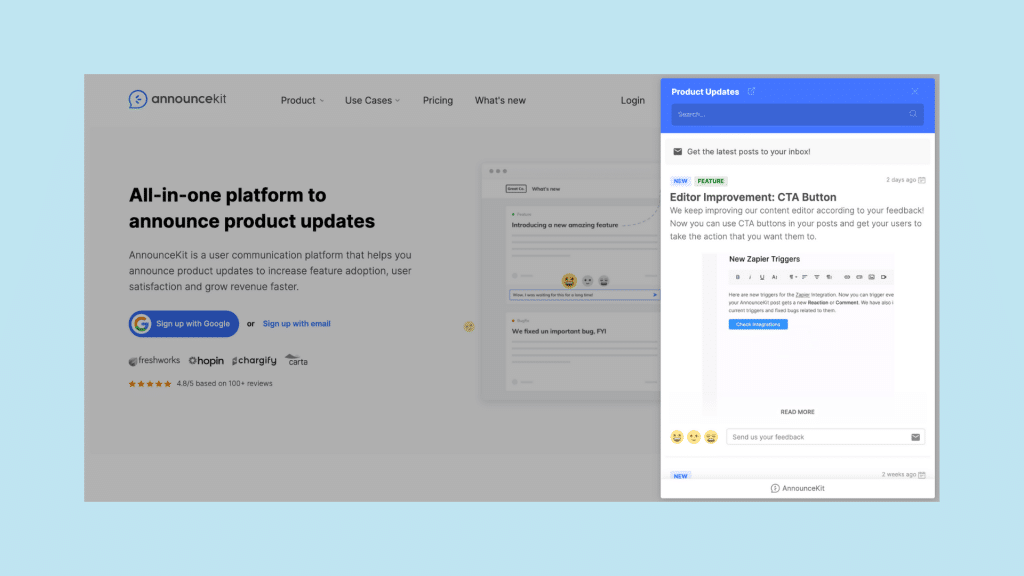Screen dimensions: 1024x576
Task: Click the Bold icon in preview editor
Action: coord(738,277)
